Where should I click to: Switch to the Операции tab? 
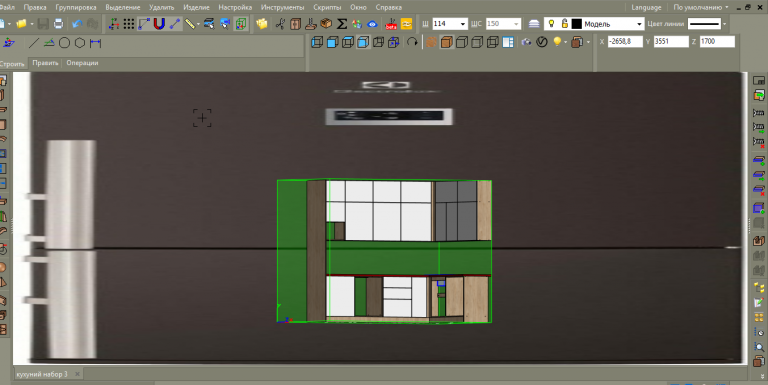82,63
